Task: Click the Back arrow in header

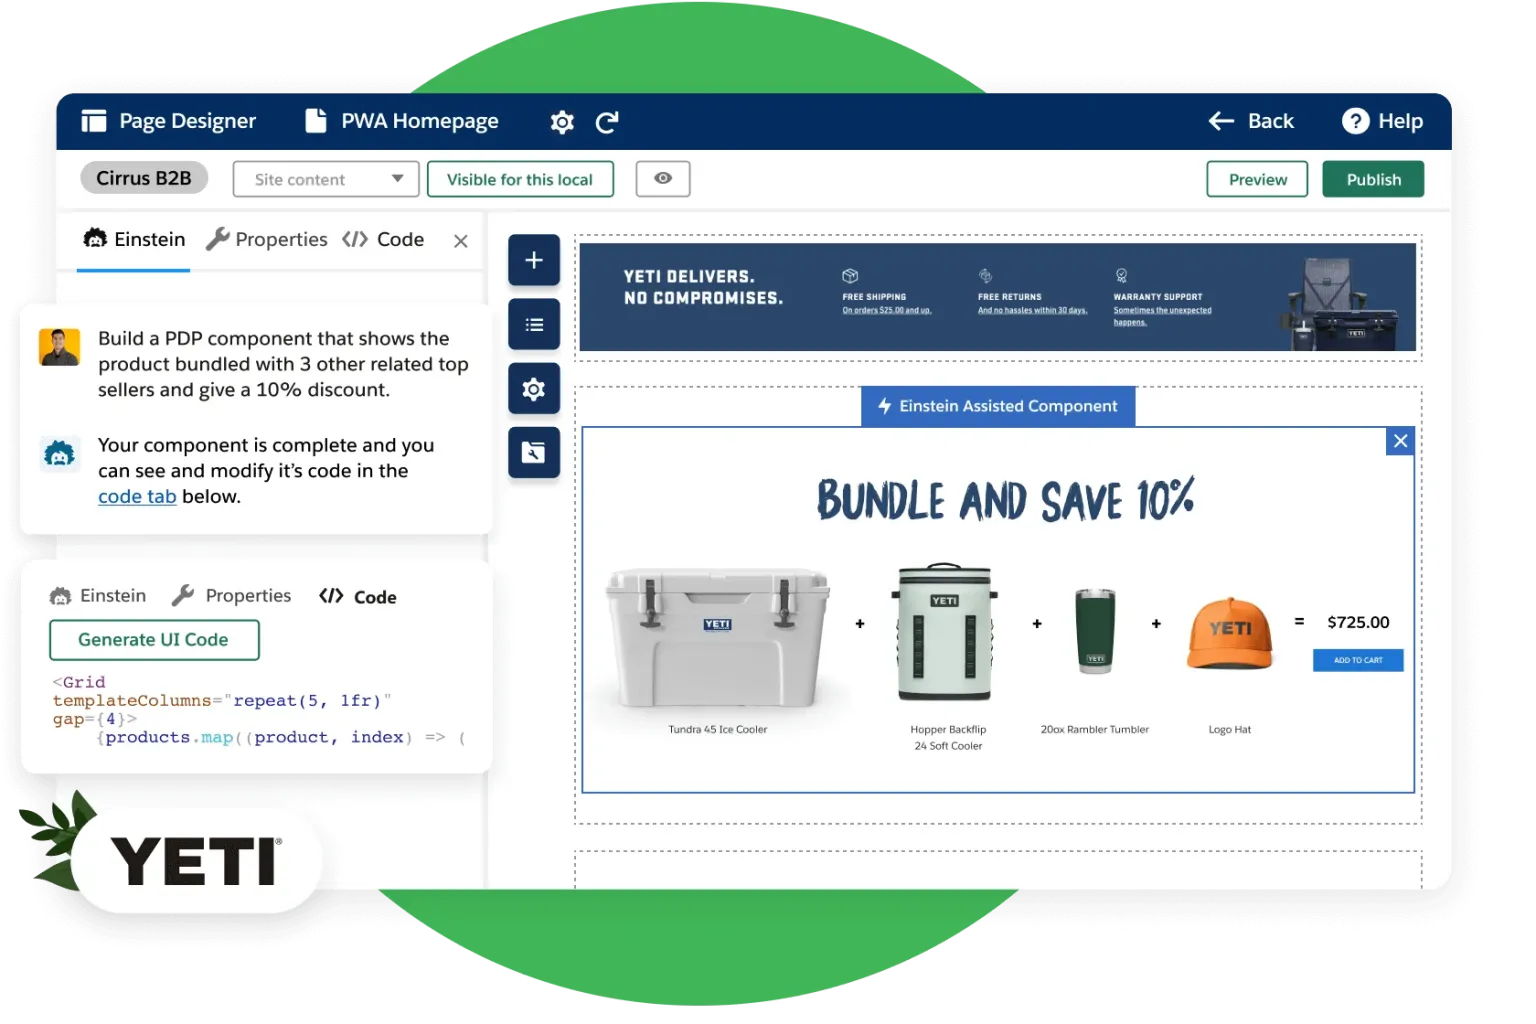Action: (1221, 121)
